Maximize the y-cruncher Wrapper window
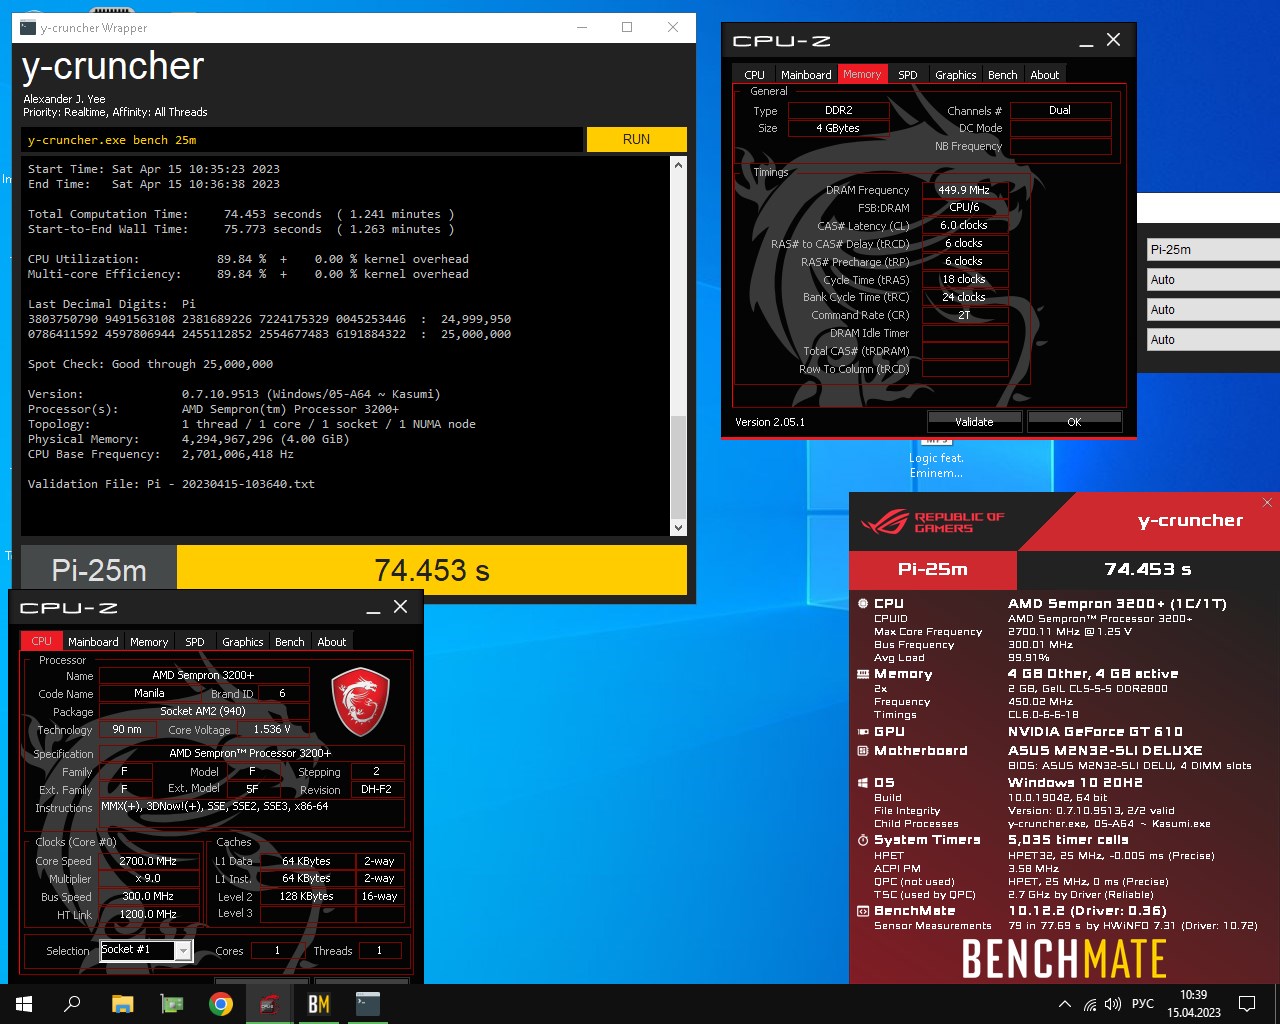The image size is (1280, 1024). [627, 27]
